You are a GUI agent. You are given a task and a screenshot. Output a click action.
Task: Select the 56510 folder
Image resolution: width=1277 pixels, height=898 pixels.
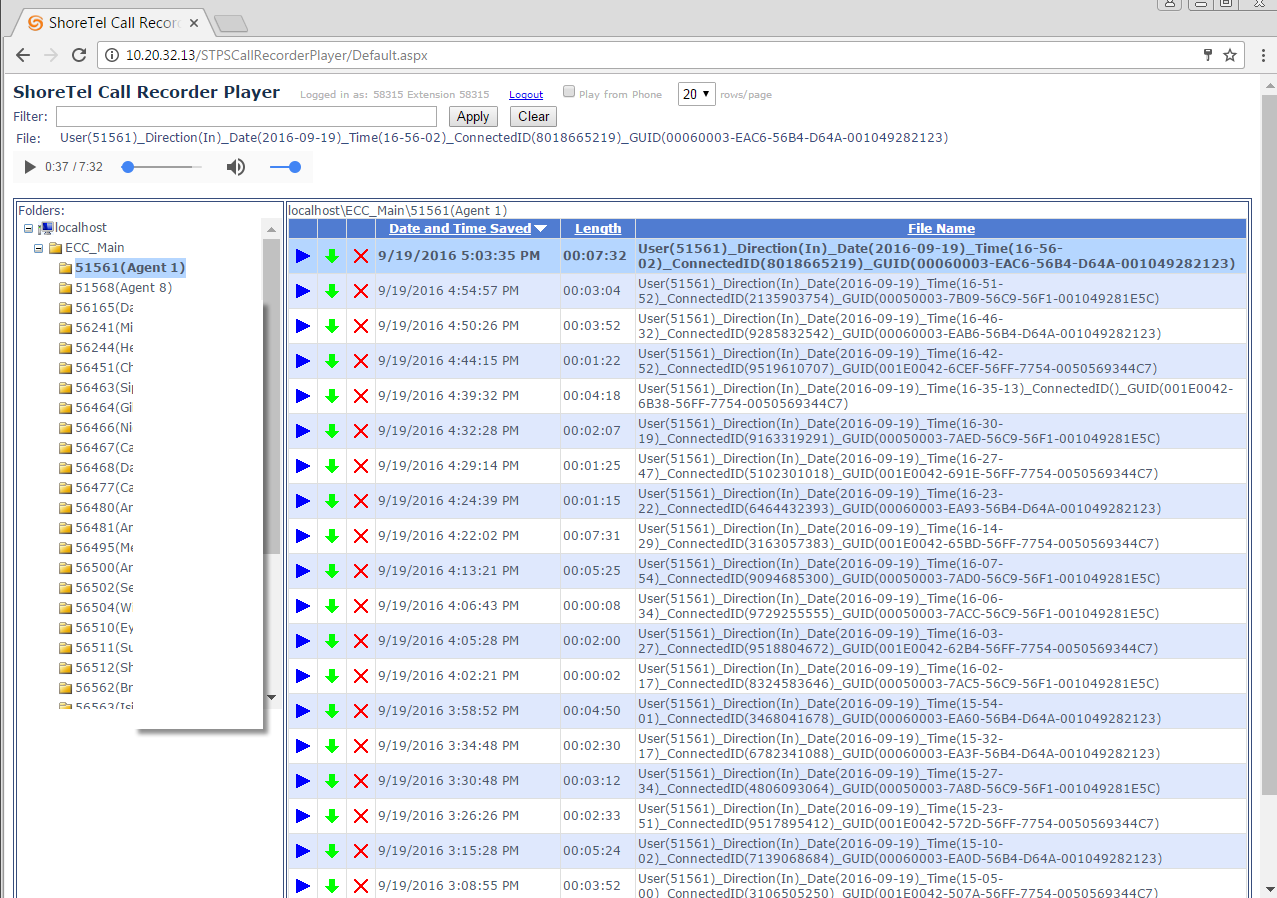pos(104,628)
